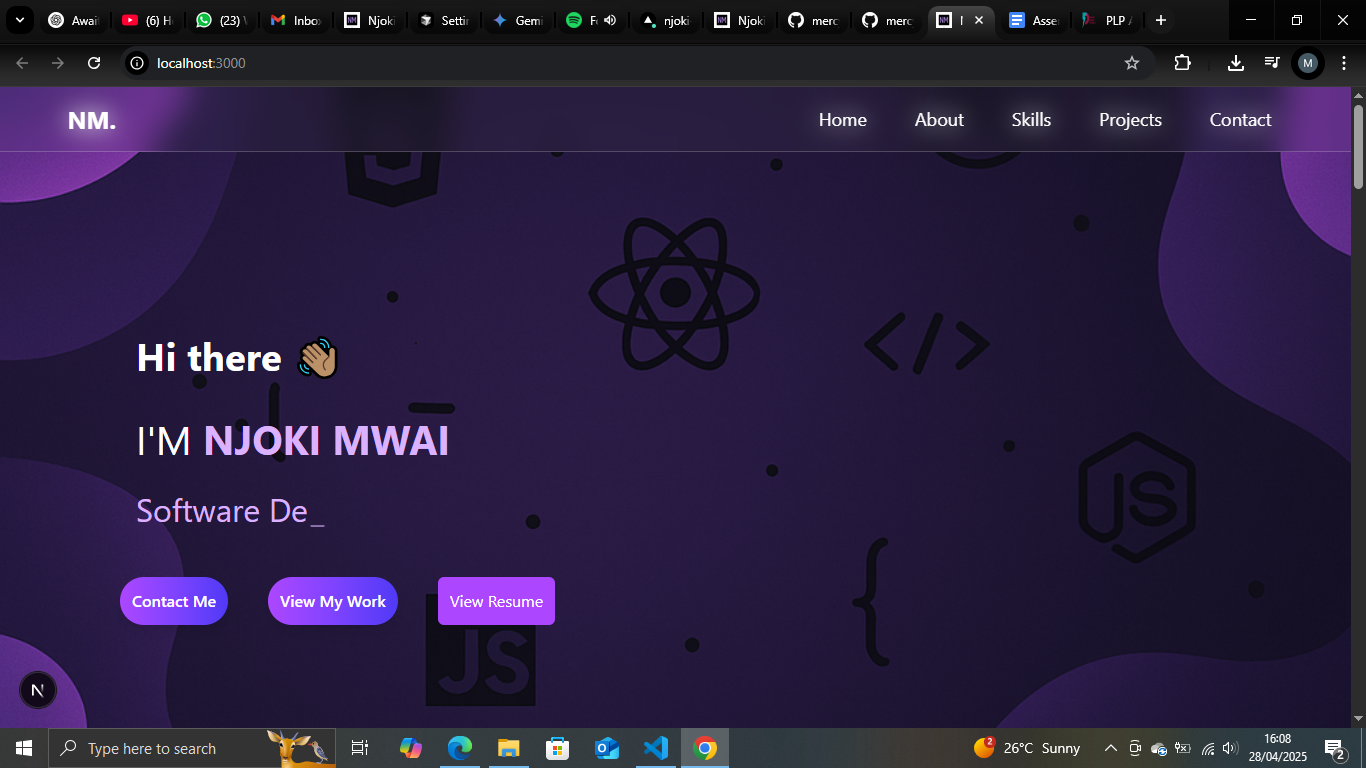1366x768 pixels.
Task: Click the page vertical scrollbar thumb
Action: 1358,145
